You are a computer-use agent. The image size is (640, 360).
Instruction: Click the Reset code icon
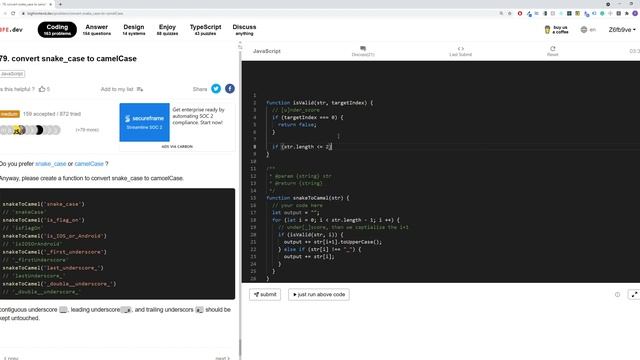pos(552,51)
